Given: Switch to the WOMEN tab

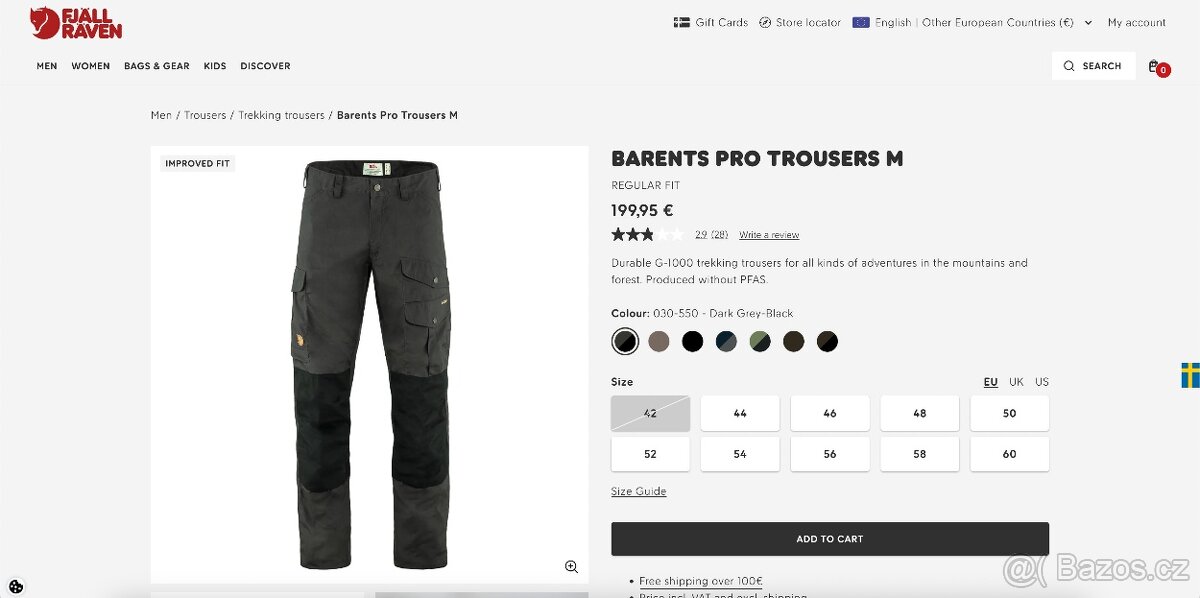Looking at the screenshot, I should [x=90, y=66].
